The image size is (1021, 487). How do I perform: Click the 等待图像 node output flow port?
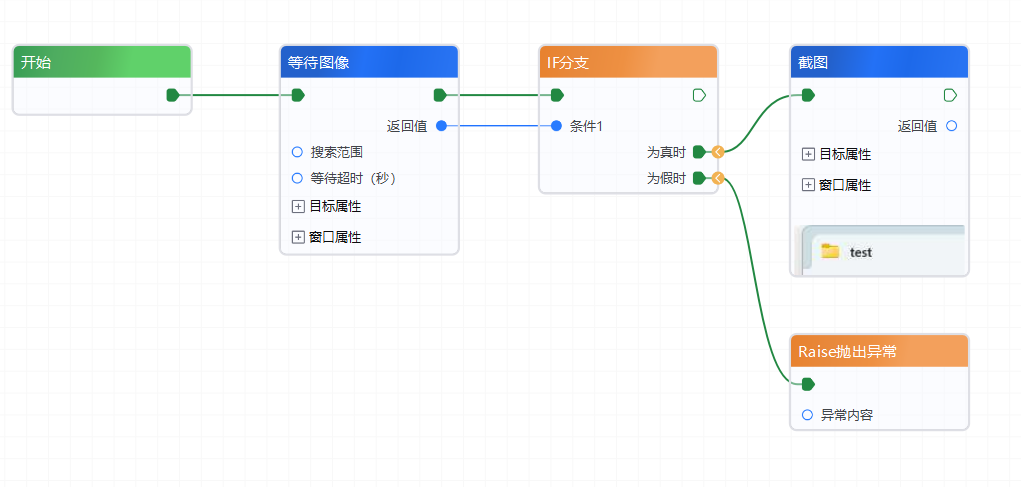point(440,95)
